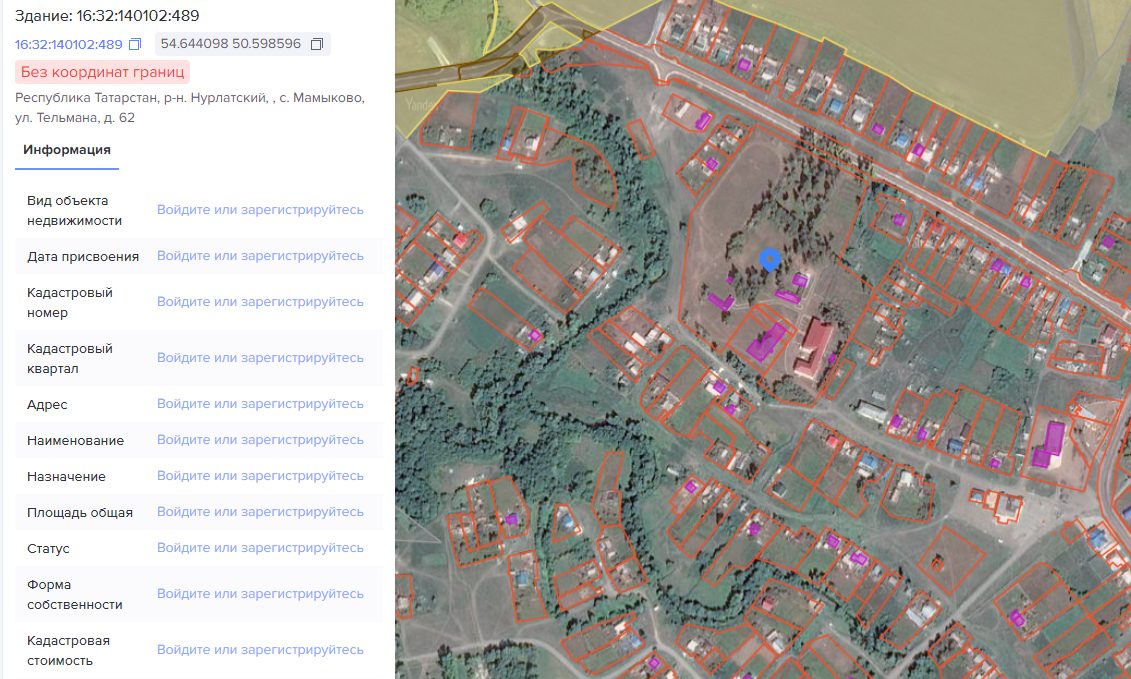
Task: Select the blue location marker on the map
Action: (770, 260)
